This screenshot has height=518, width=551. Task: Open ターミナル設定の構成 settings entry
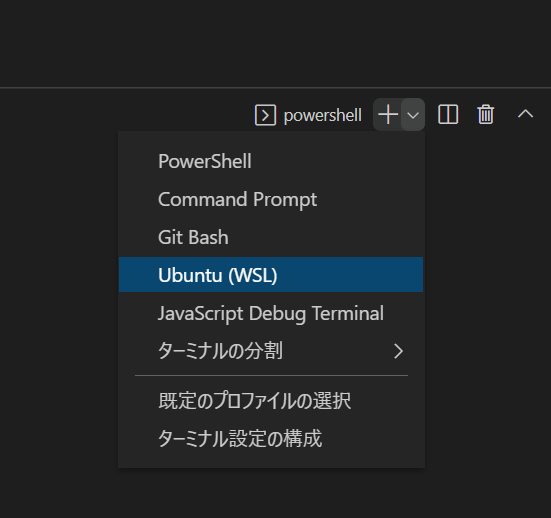pos(271,439)
